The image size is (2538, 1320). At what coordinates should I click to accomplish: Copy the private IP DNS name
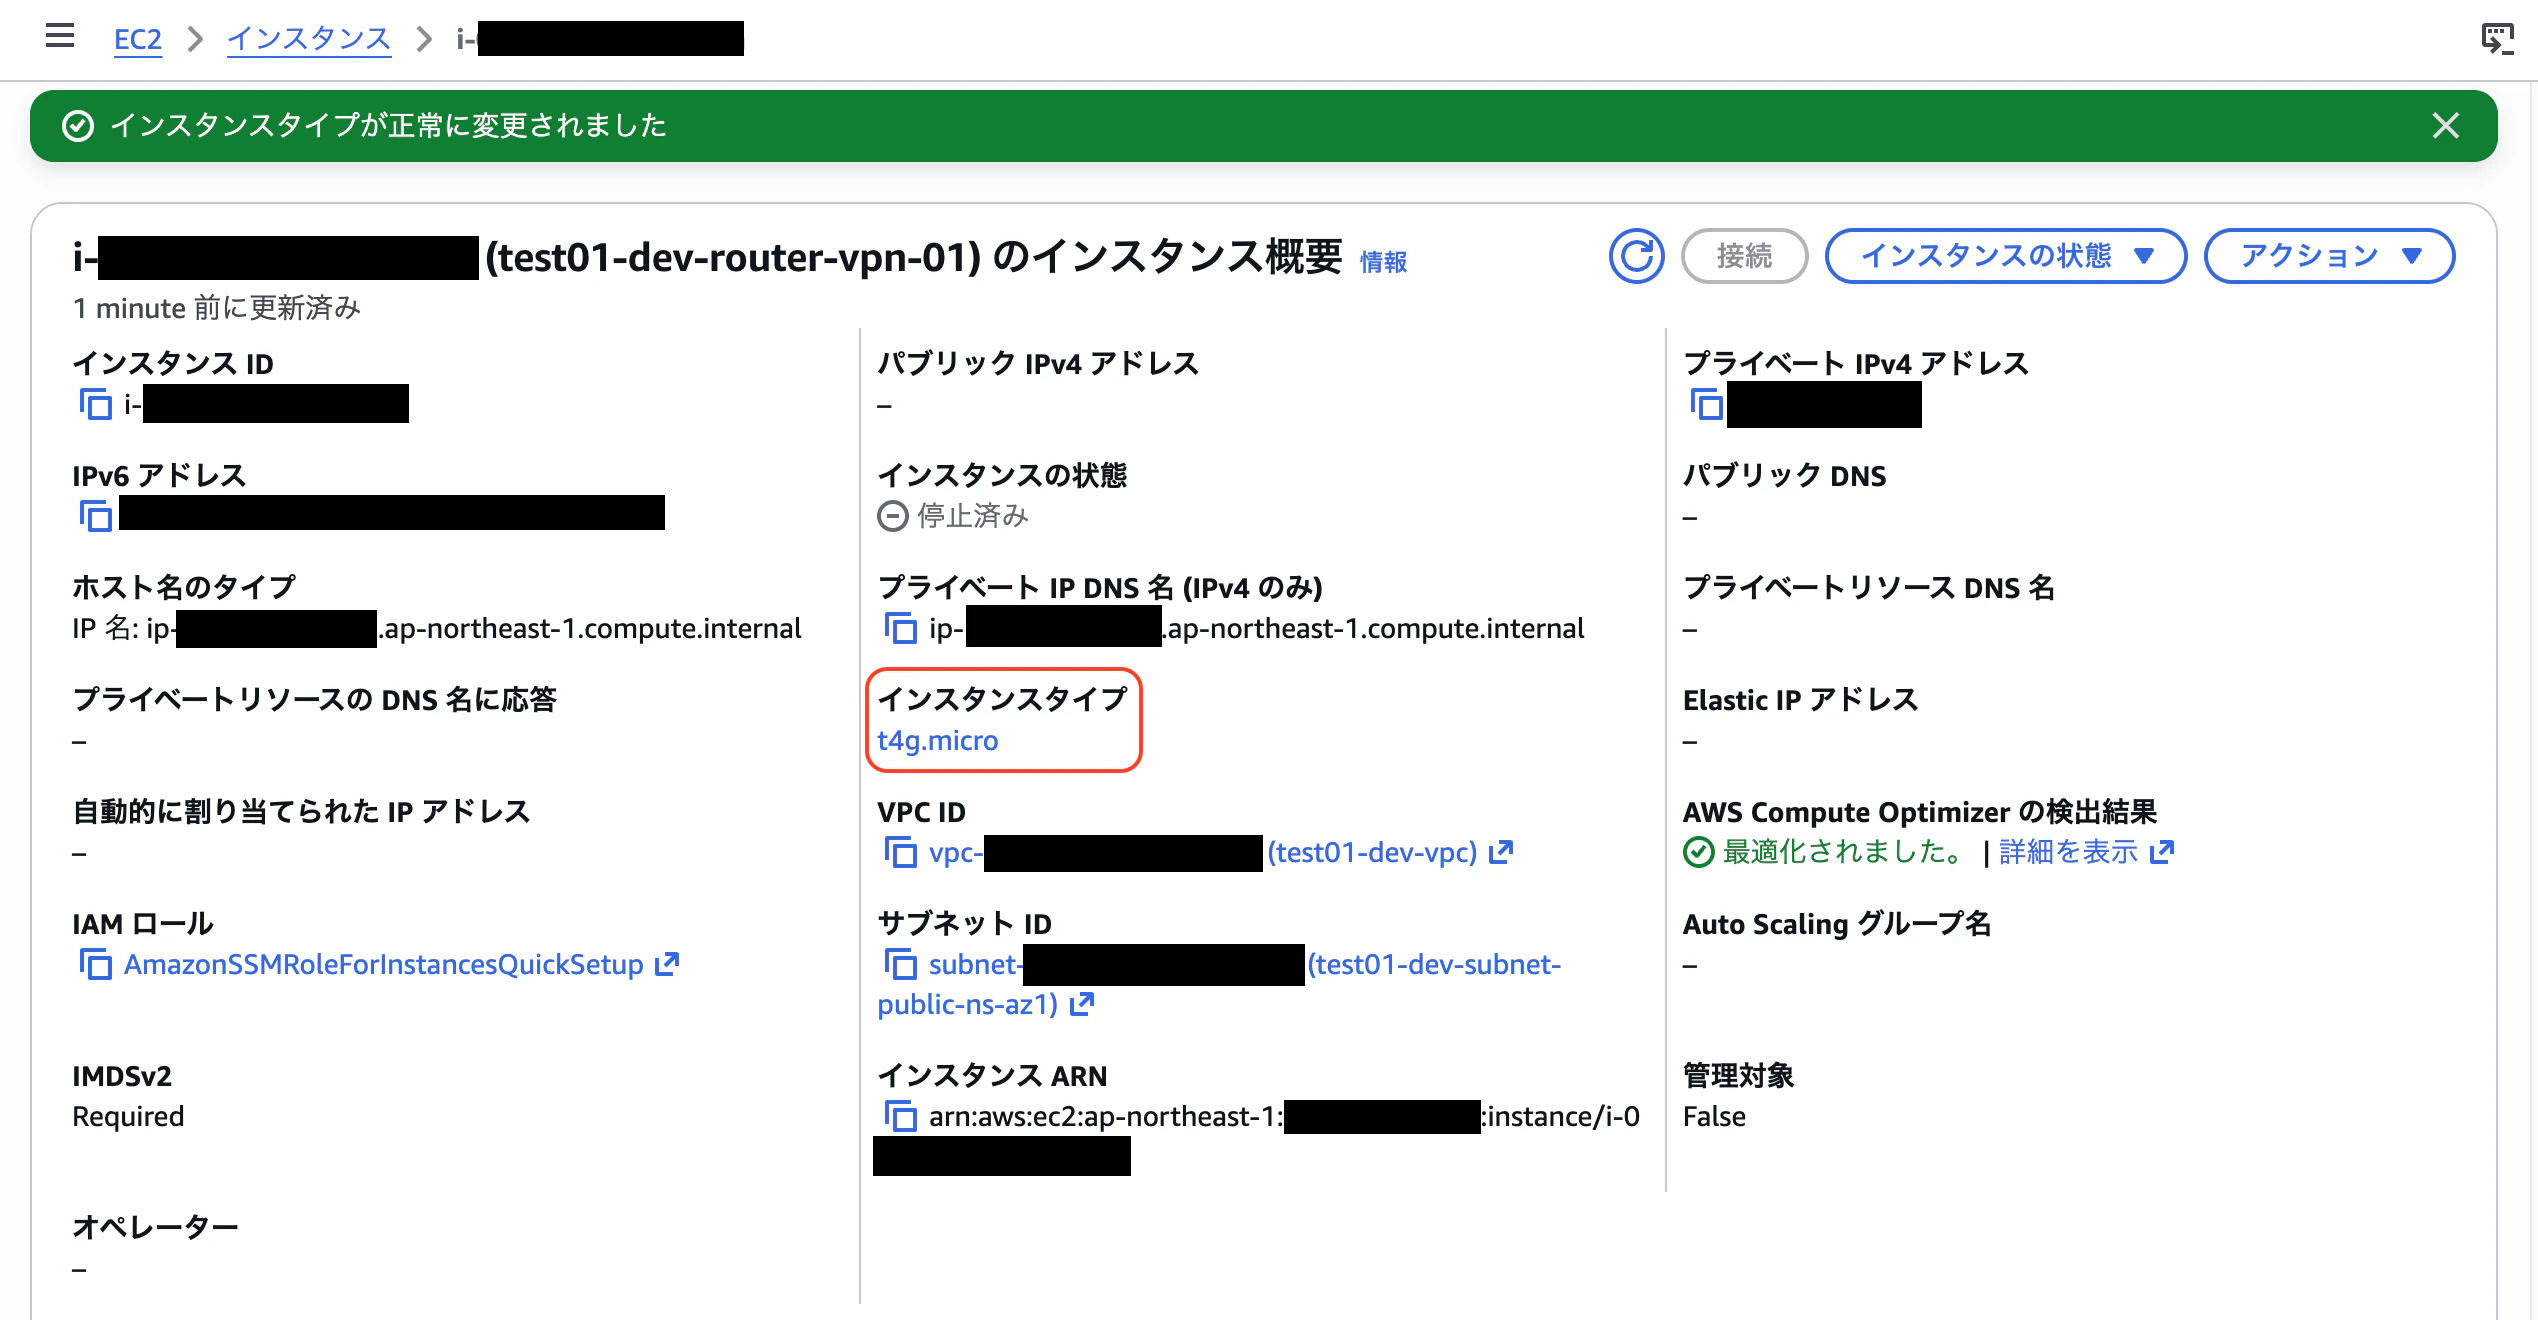point(903,629)
